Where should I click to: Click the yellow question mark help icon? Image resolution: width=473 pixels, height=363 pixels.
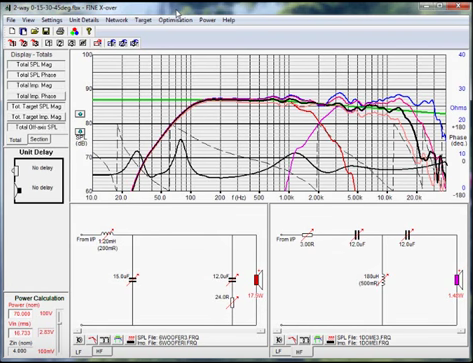89,31
